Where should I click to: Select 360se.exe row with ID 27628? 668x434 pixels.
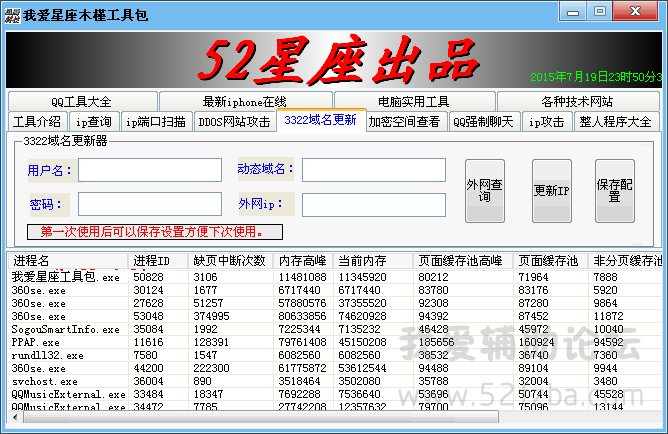(335, 303)
